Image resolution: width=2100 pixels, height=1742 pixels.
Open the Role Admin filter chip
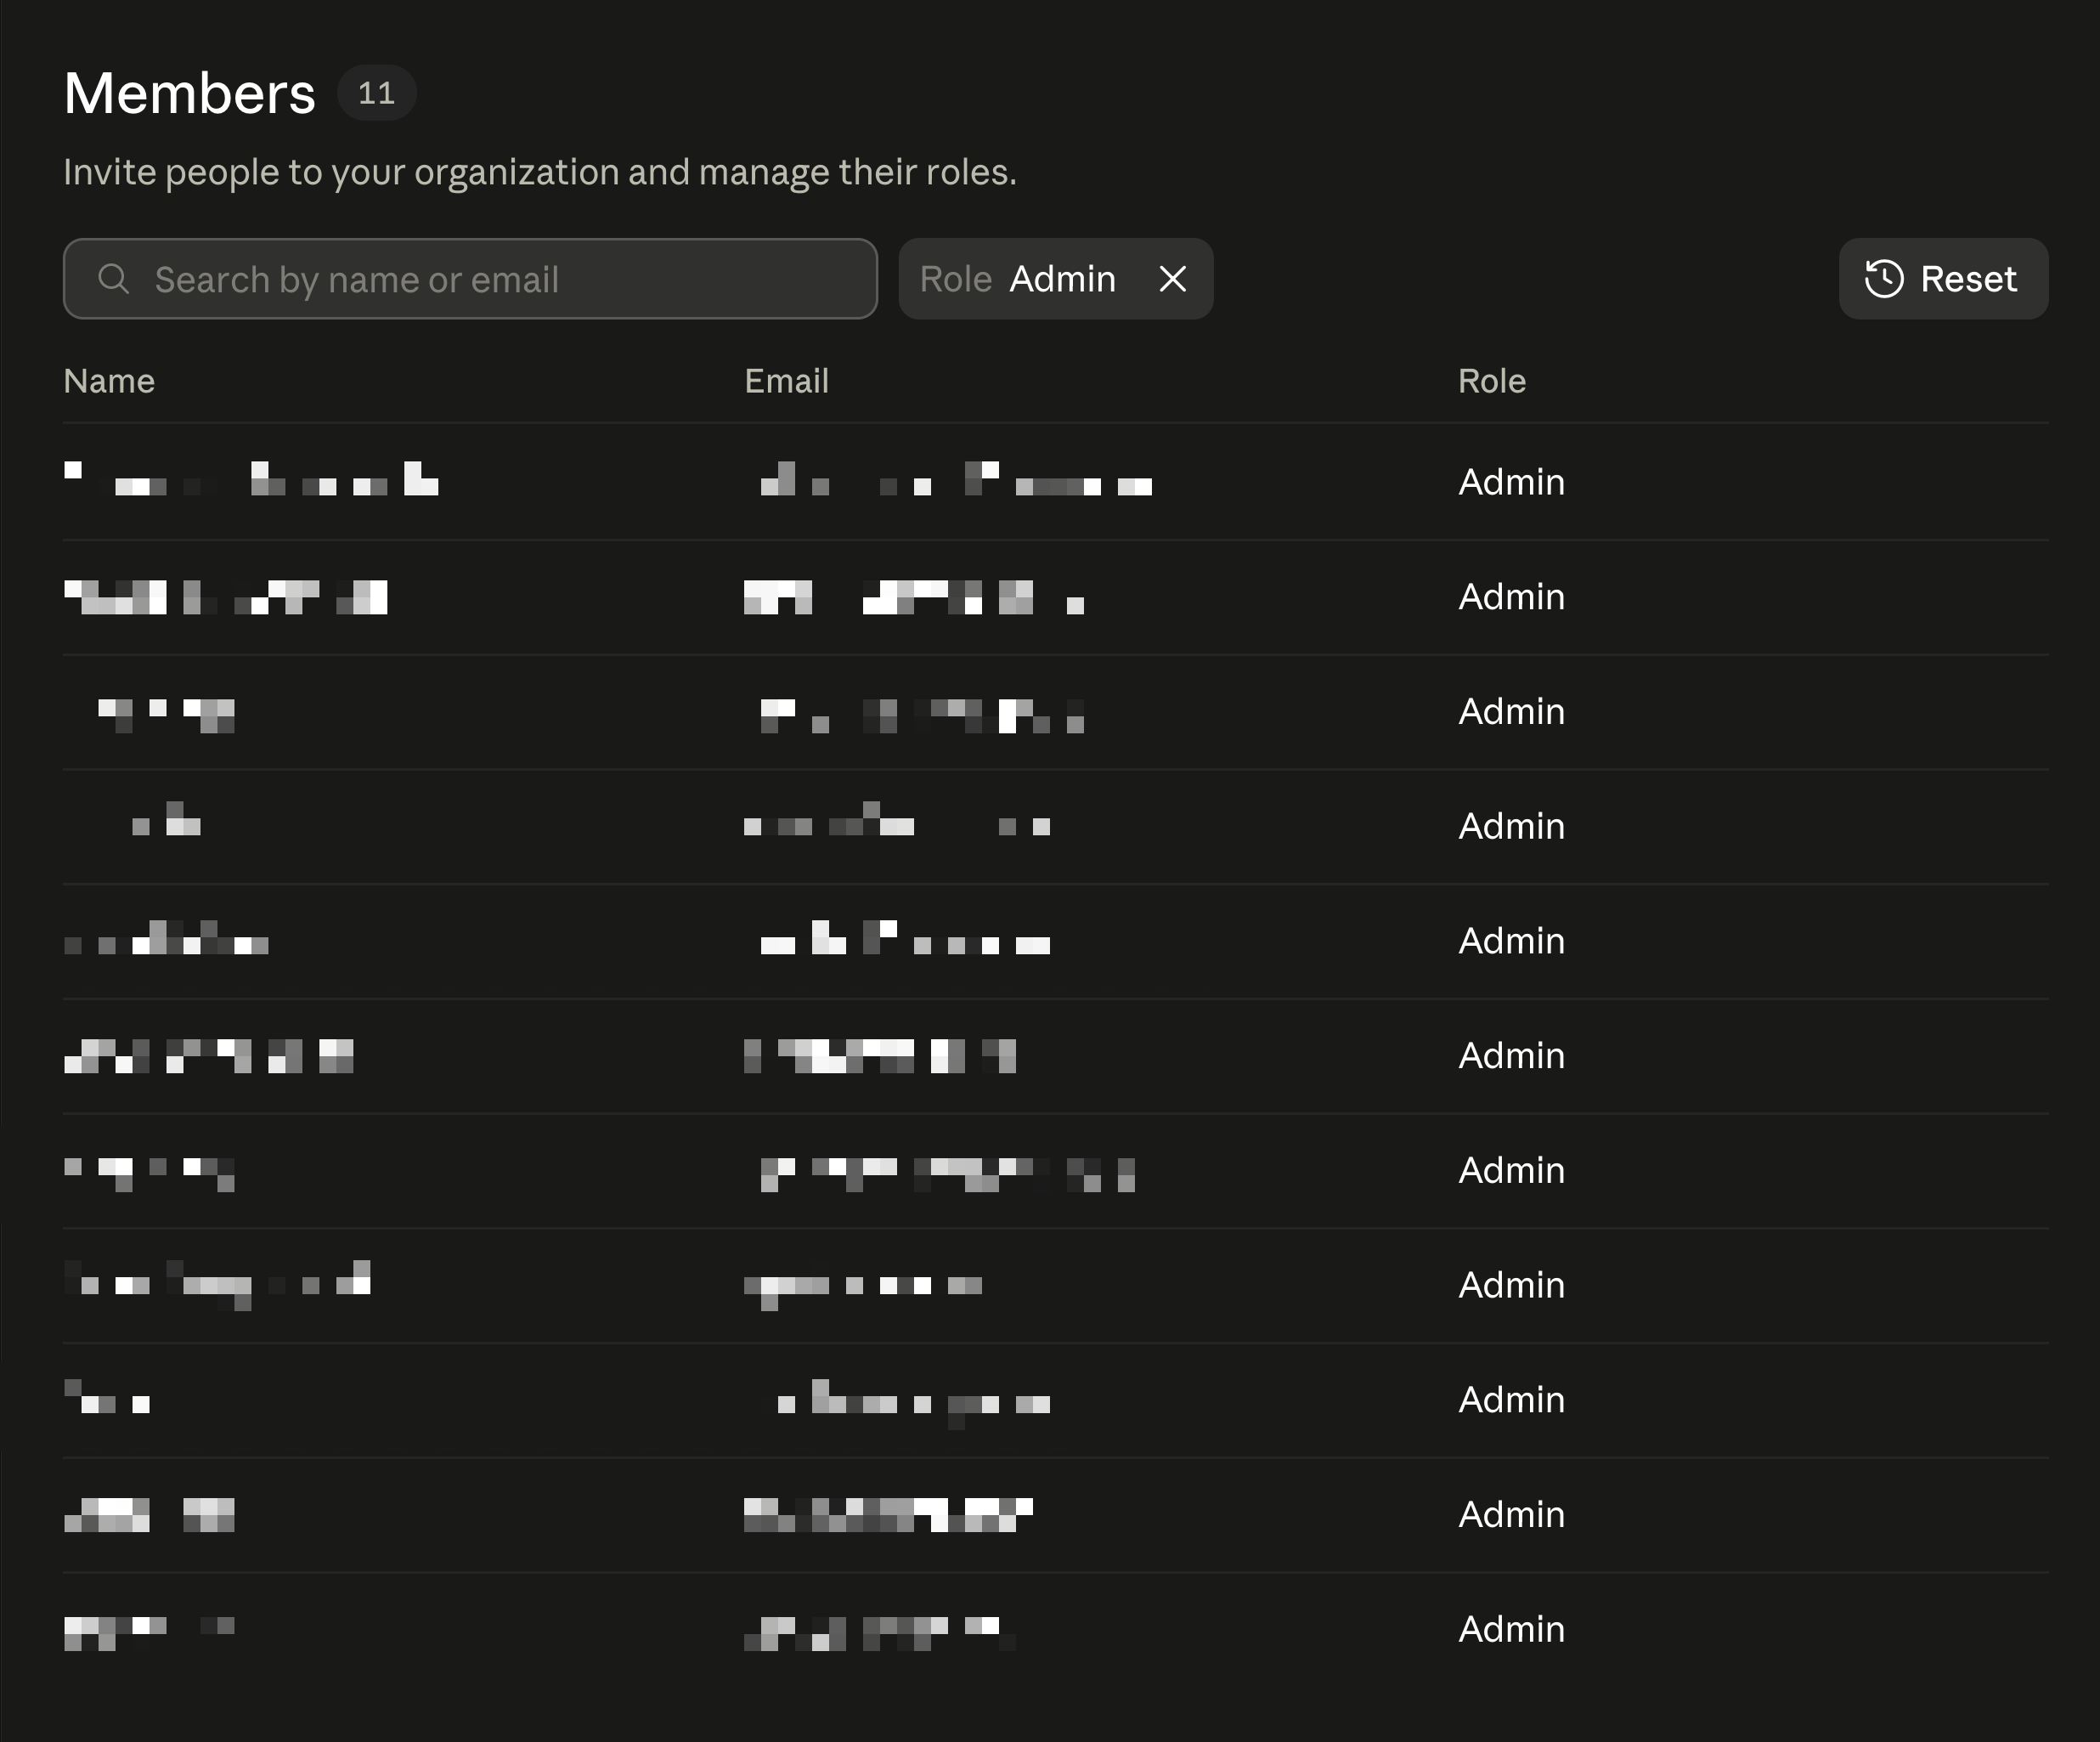pyautogui.click(x=1055, y=279)
